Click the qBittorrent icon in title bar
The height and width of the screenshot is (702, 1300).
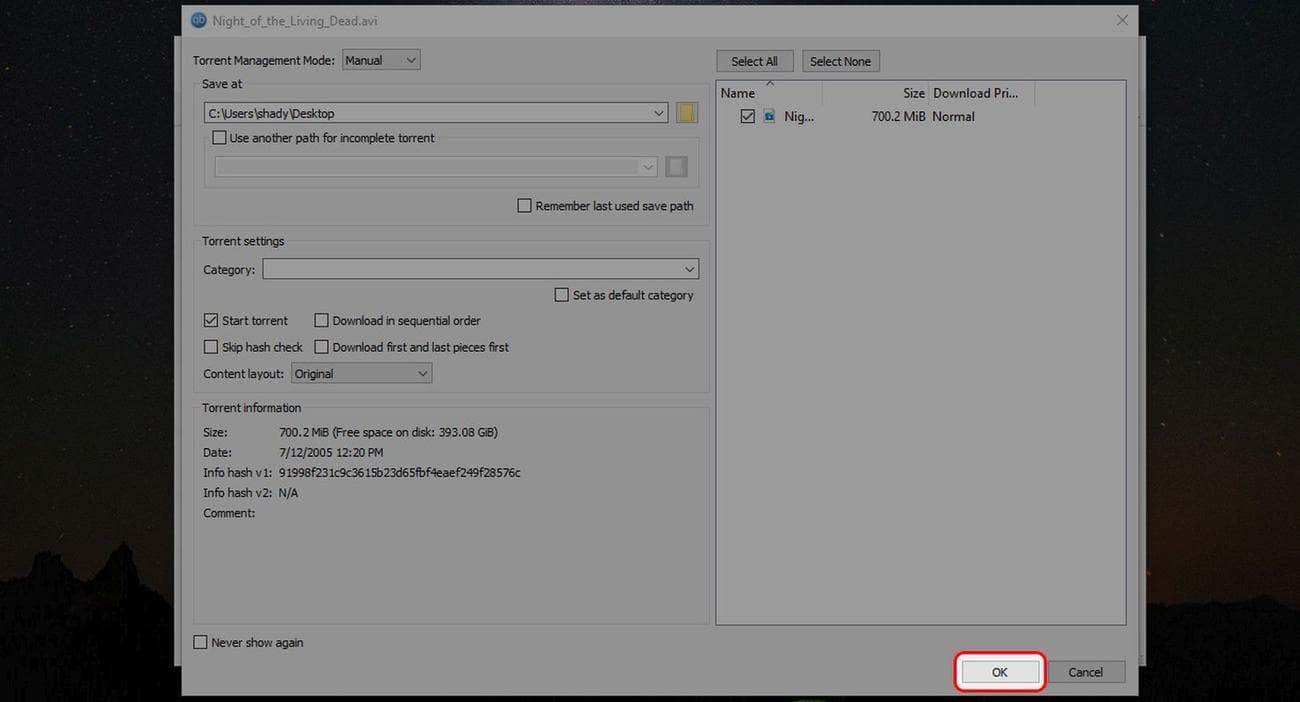tap(198, 20)
